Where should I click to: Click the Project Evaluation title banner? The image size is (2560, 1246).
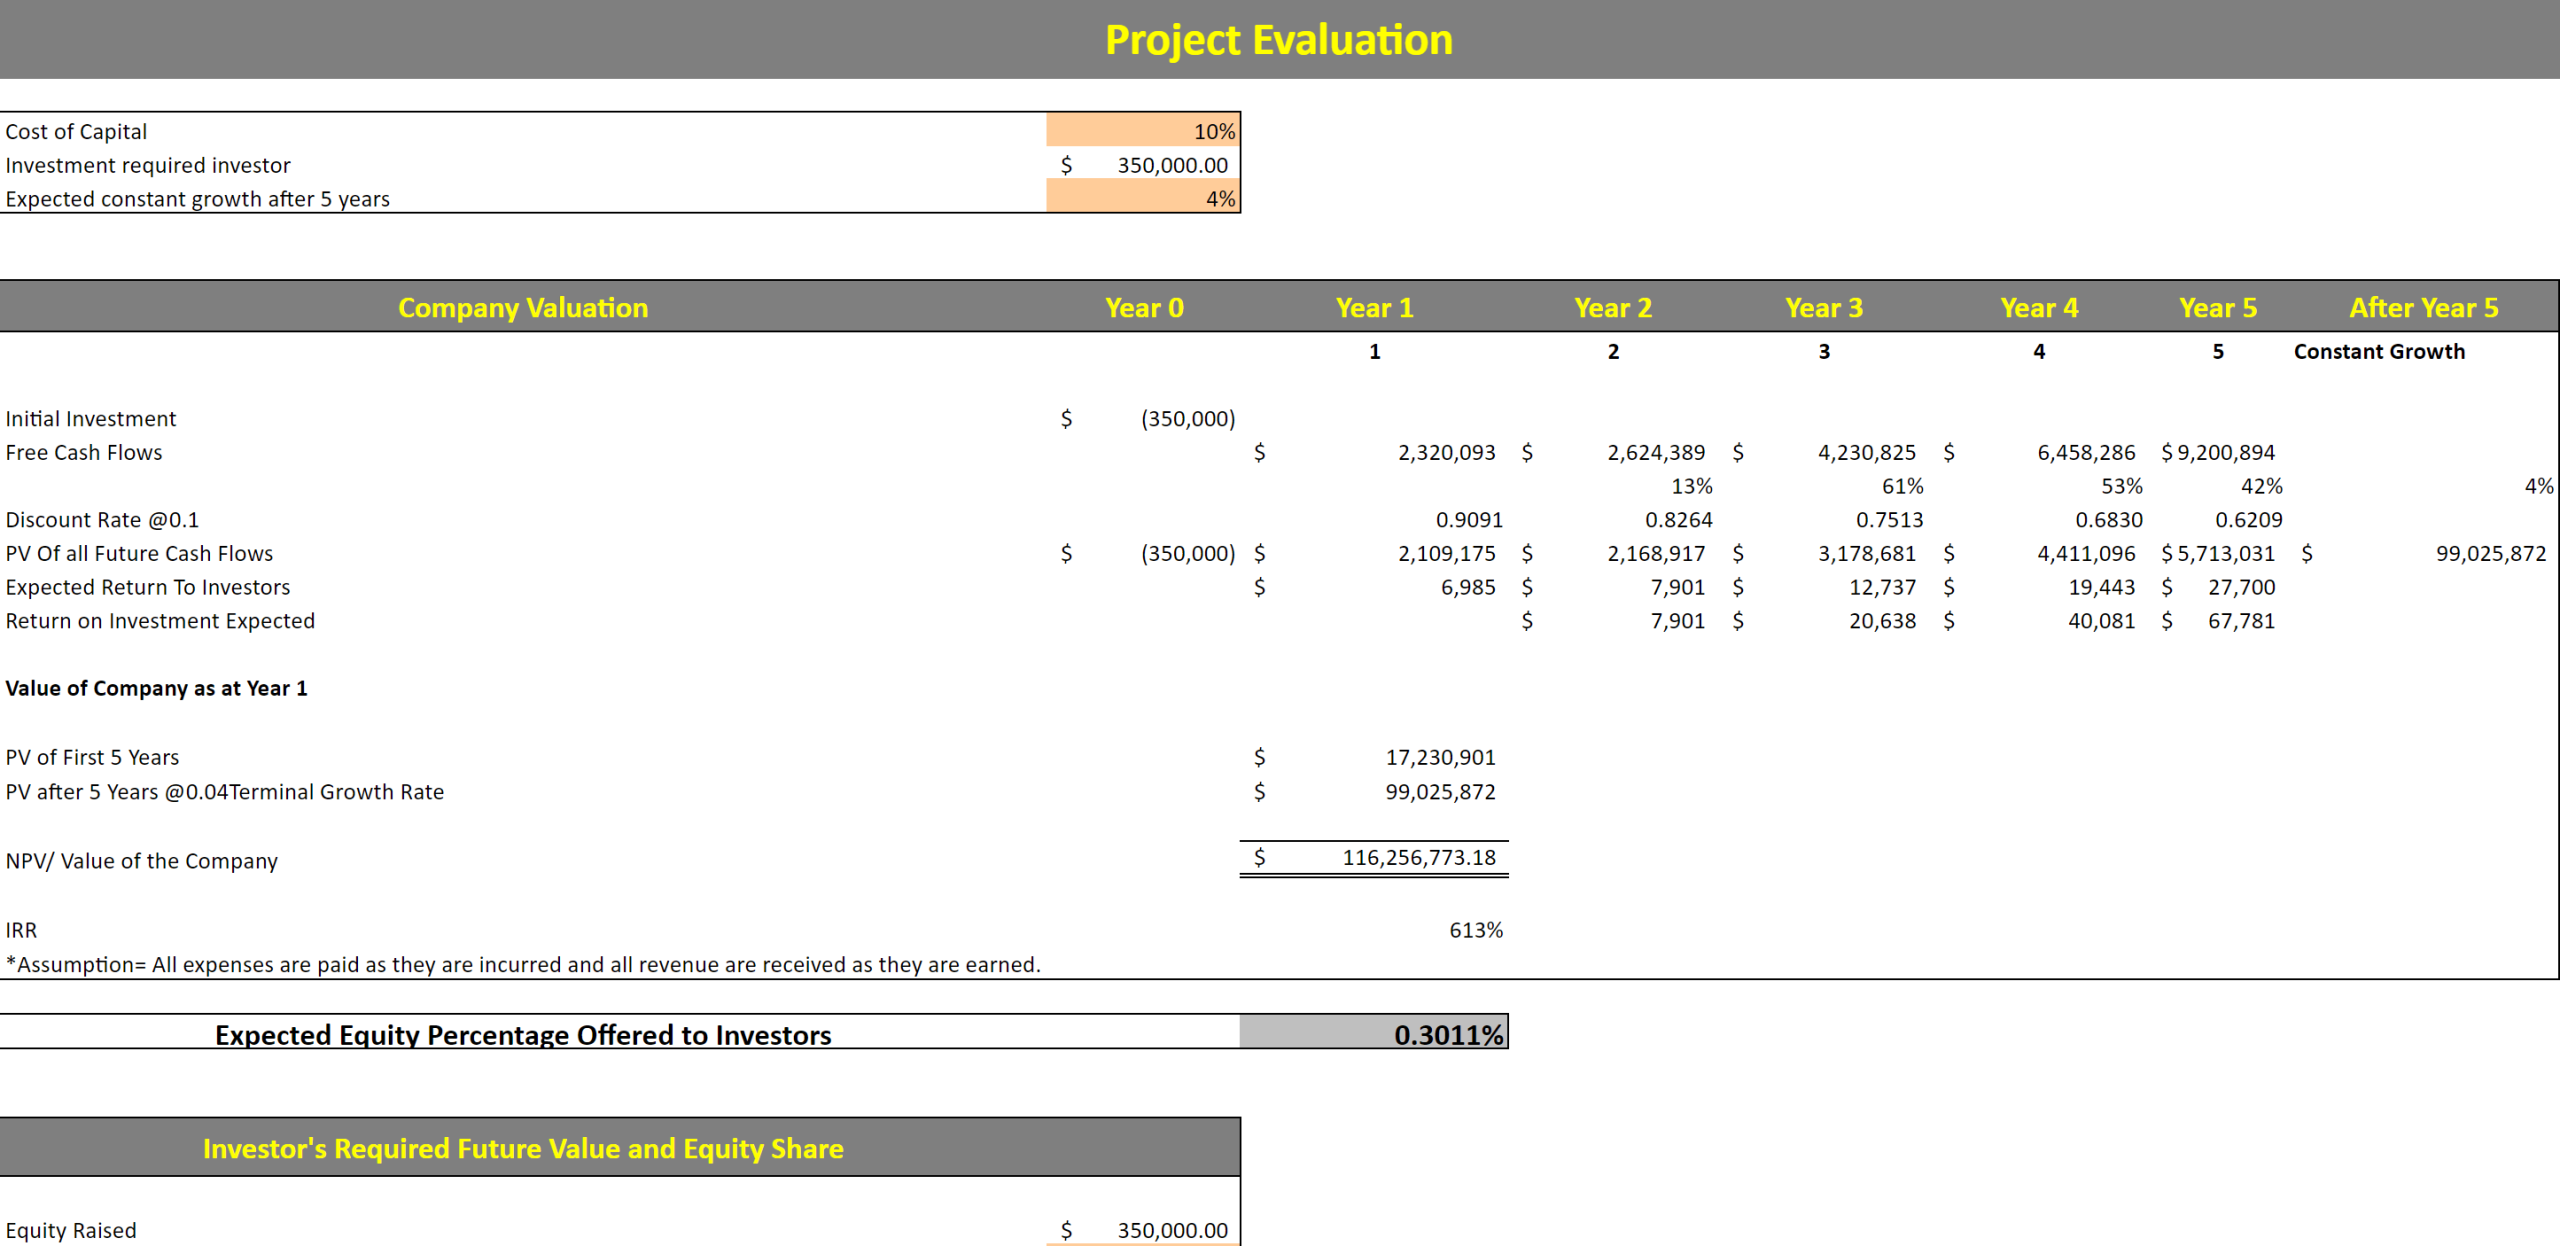(1278, 39)
